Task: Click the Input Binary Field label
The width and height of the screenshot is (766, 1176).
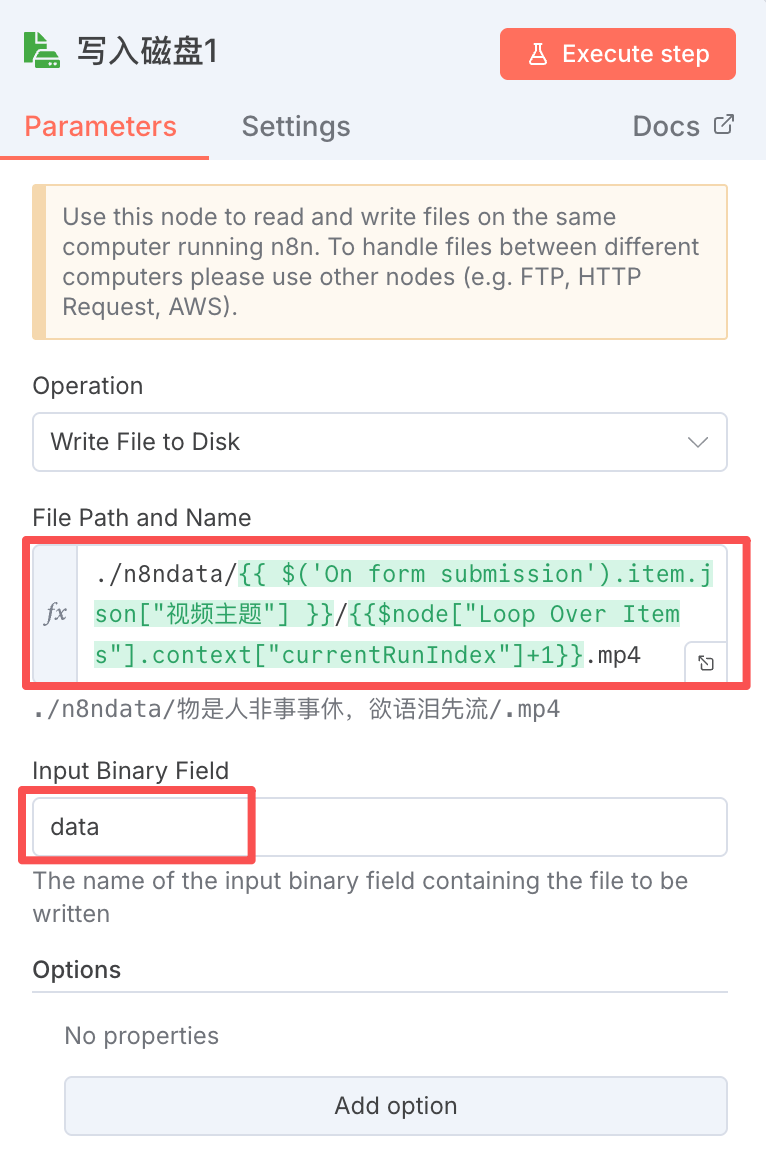Action: pos(131,771)
